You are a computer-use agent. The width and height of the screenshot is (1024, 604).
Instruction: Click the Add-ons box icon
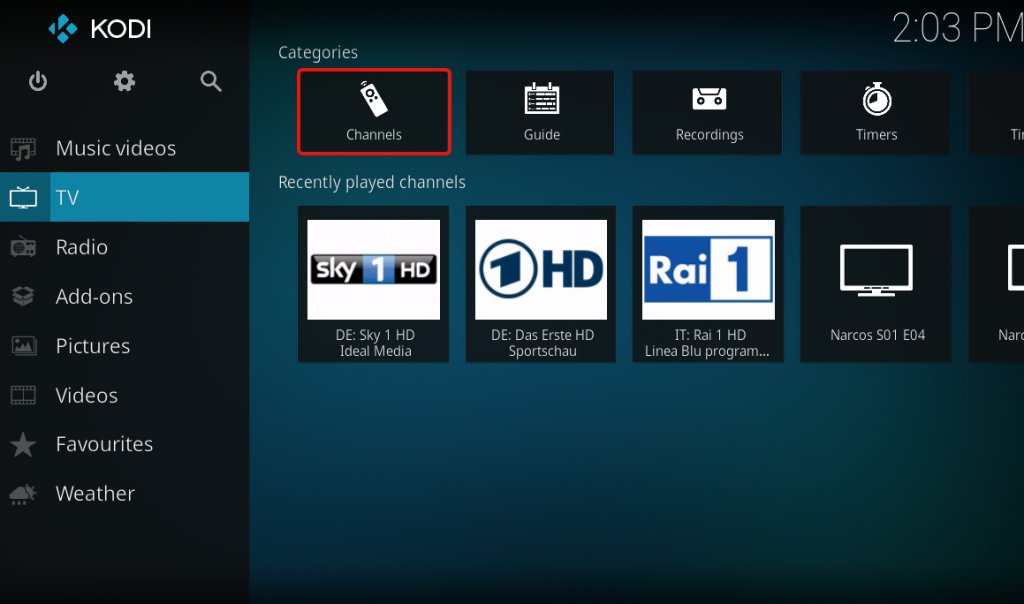point(24,296)
